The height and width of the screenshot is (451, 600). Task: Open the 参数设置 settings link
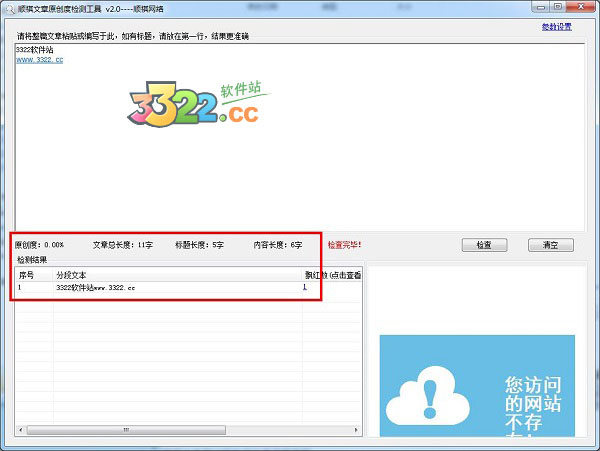click(x=557, y=27)
